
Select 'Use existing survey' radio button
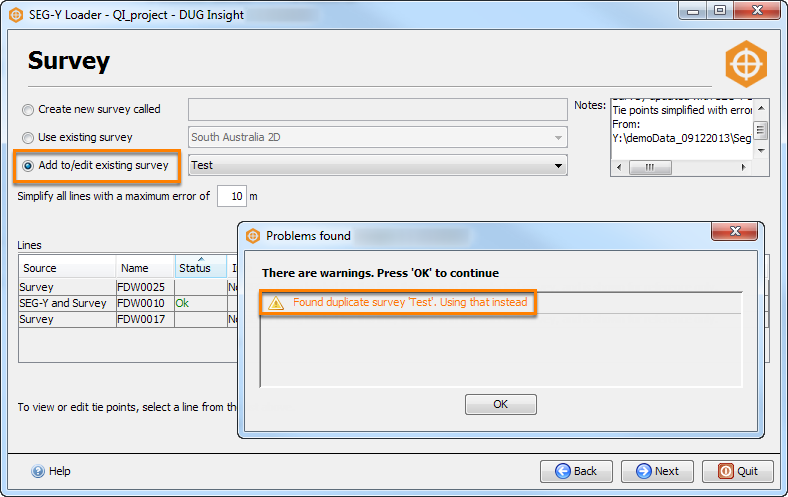click(28, 138)
